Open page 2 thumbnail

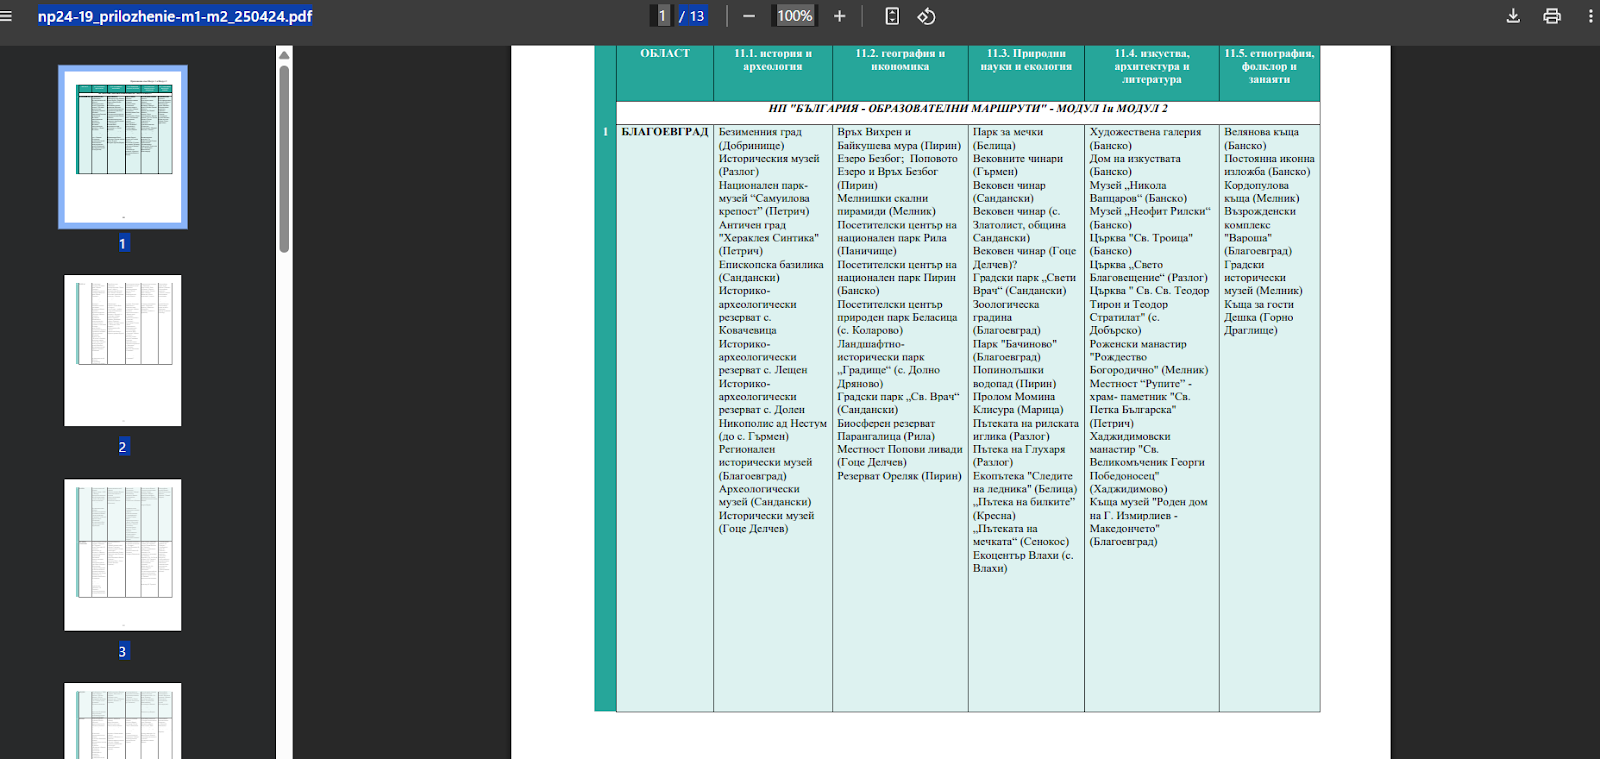coord(123,350)
